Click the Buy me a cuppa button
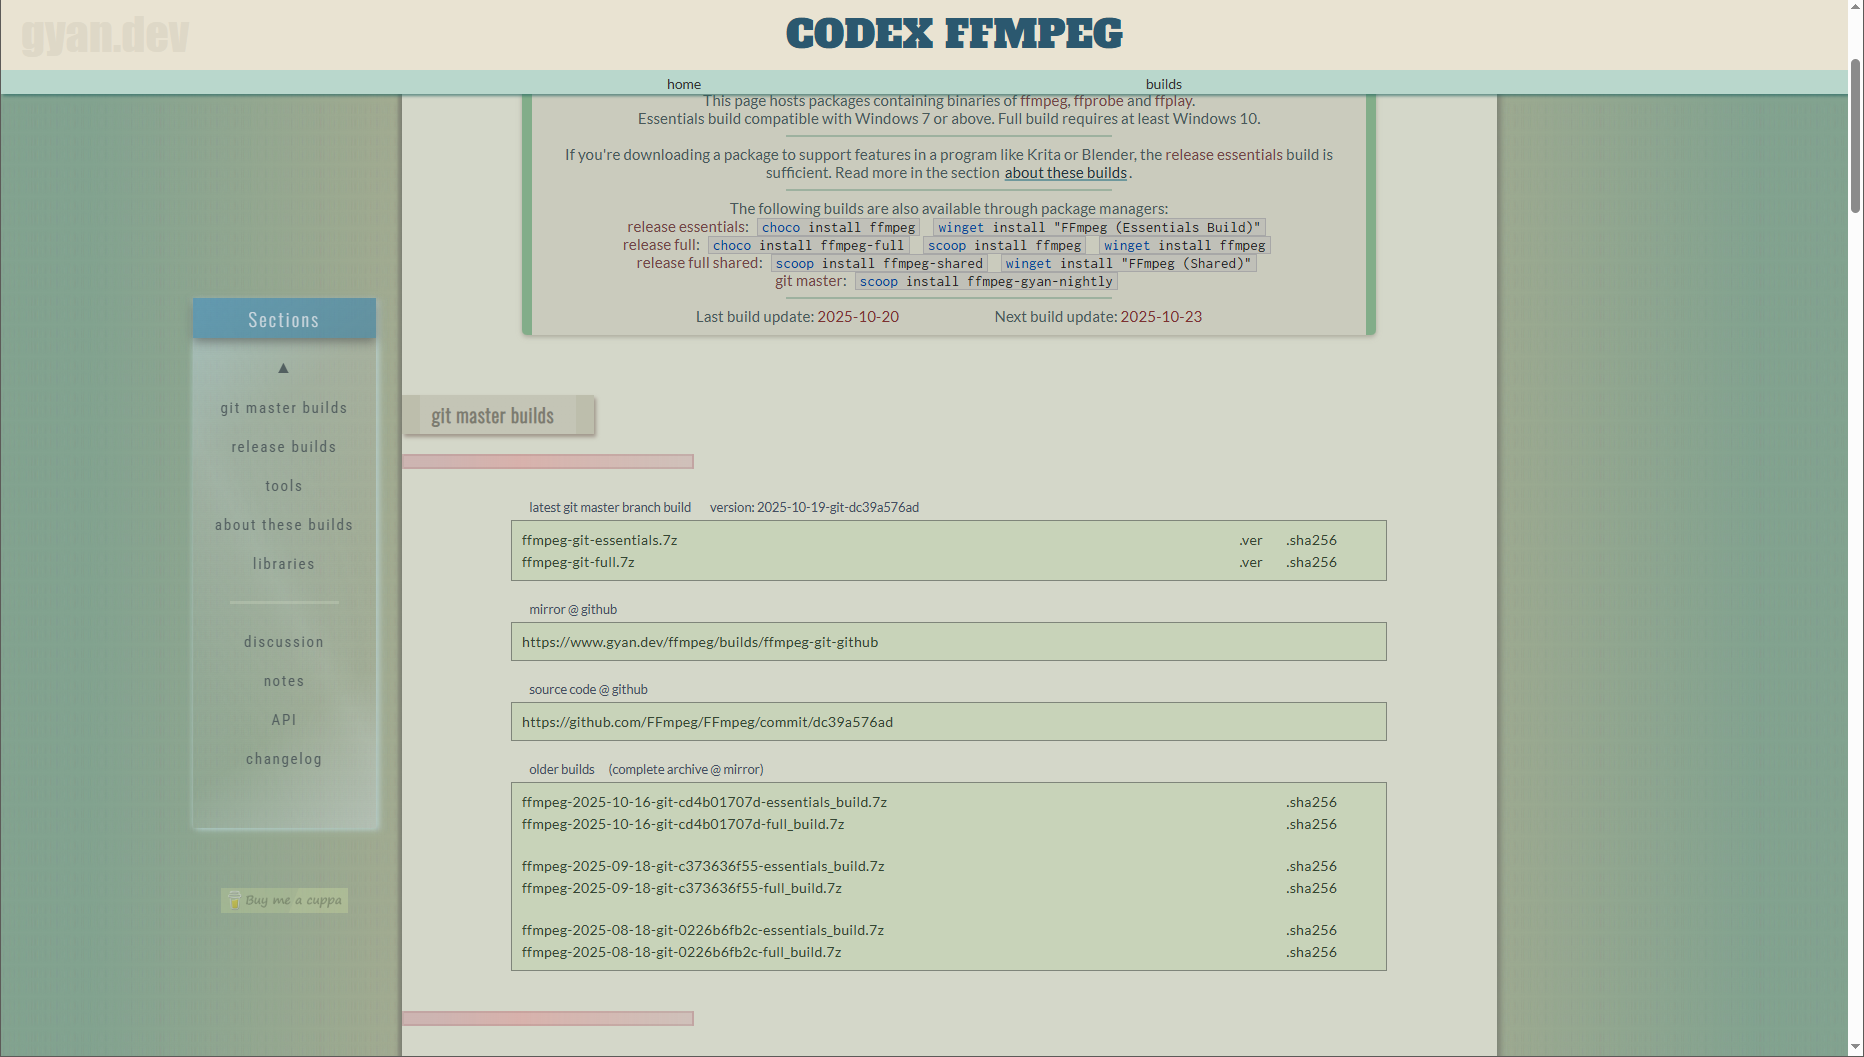The height and width of the screenshot is (1057, 1864). 284,900
